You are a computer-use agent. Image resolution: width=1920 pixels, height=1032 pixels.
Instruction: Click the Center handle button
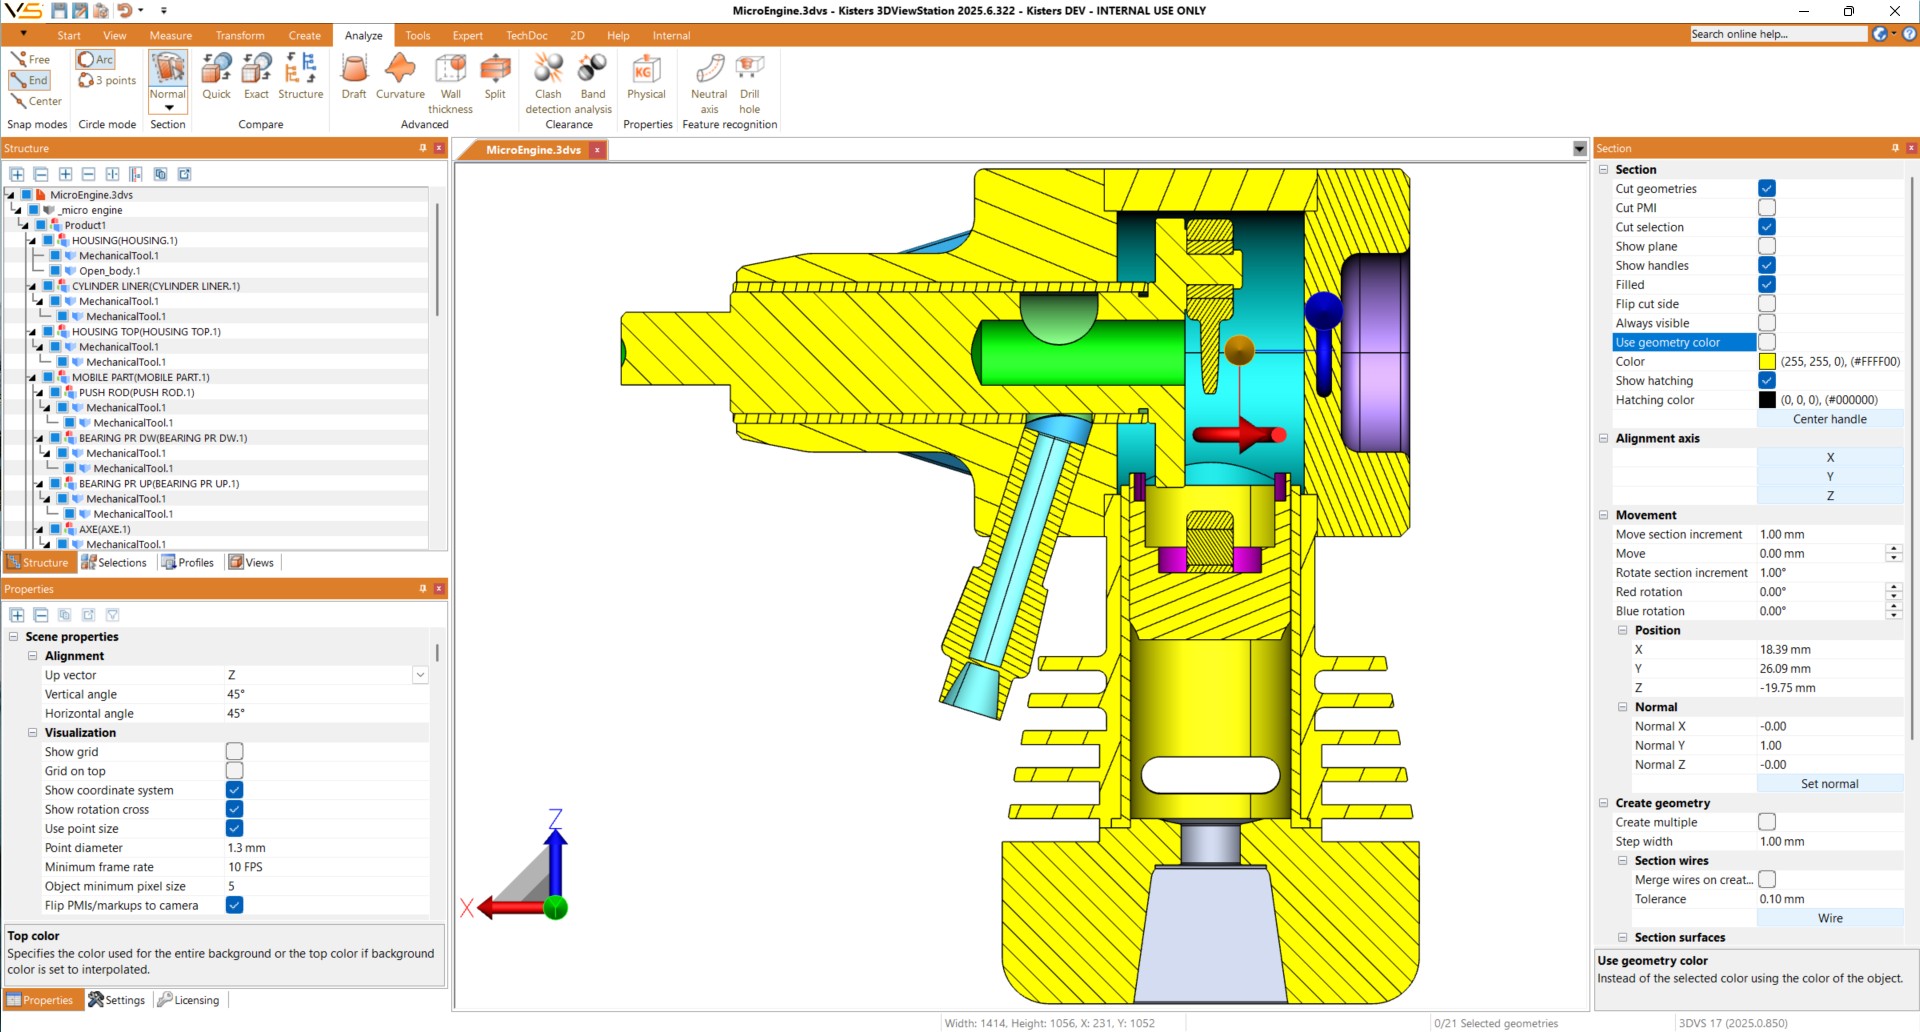click(x=1829, y=420)
